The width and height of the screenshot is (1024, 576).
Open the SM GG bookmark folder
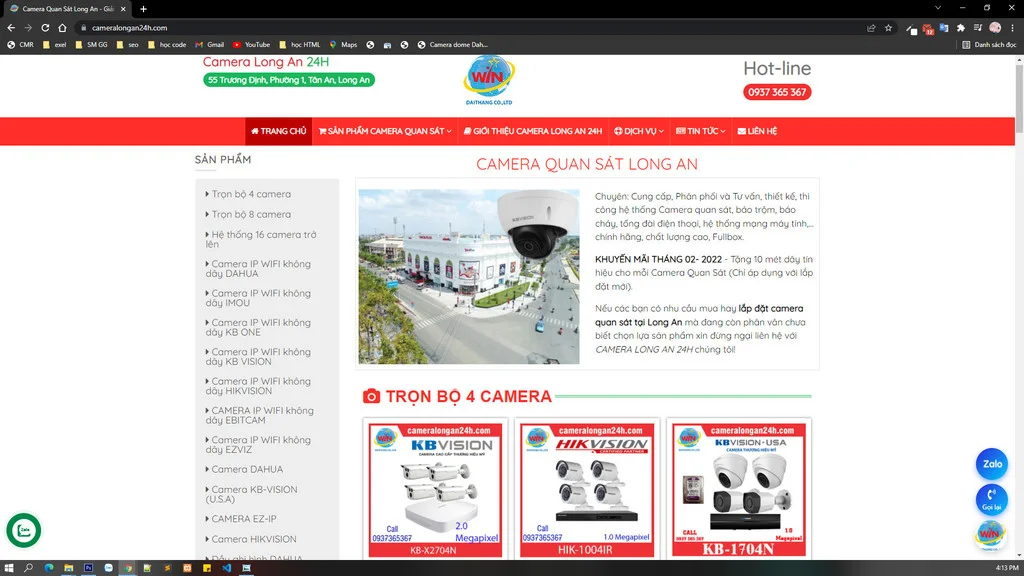coord(91,44)
